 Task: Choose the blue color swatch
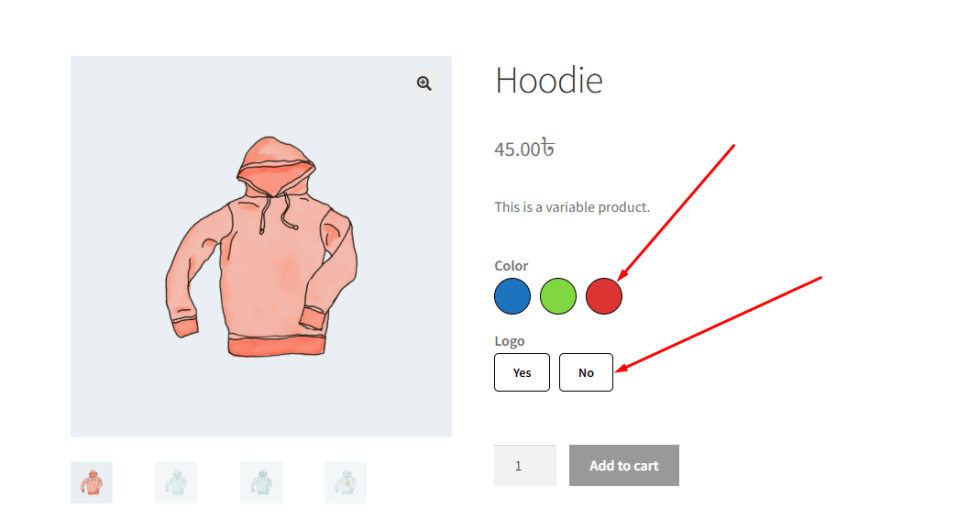tap(512, 296)
